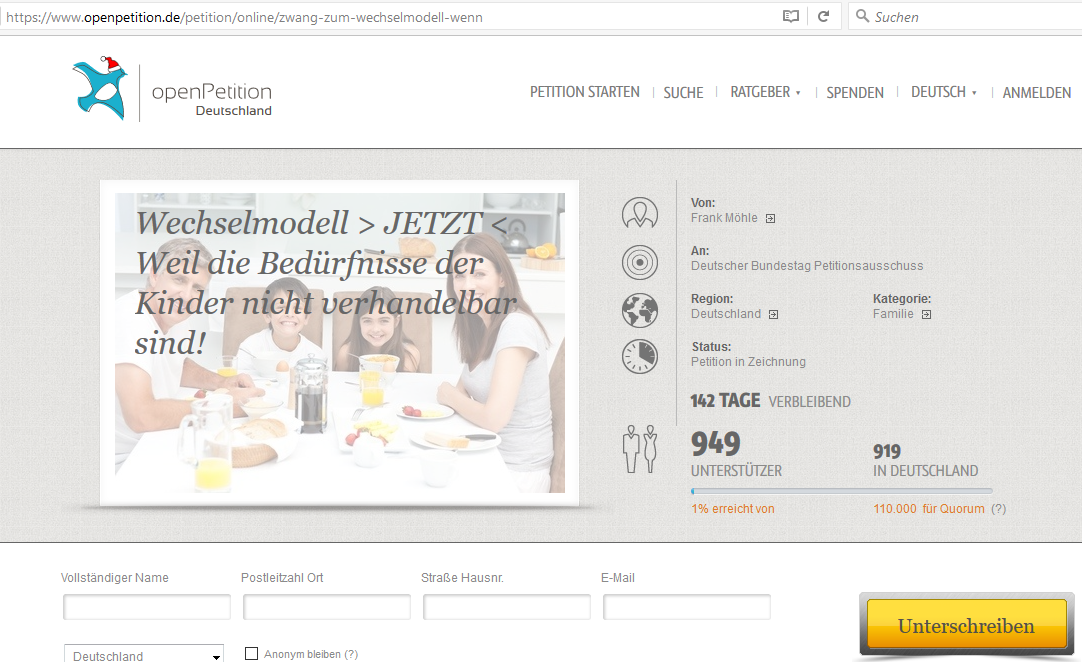Open the Deutsch language dropdown
The width and height of the screenshot is (1082, 662).
[943, 92]
